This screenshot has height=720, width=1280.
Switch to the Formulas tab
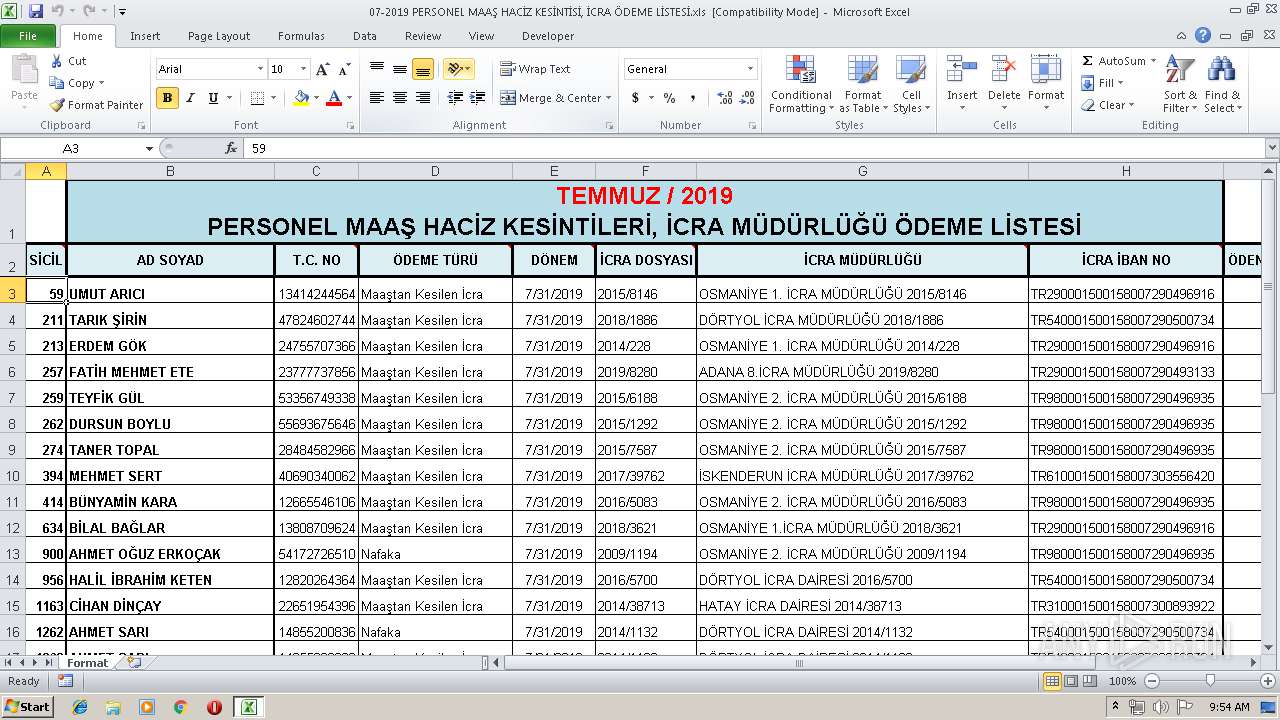pyautogui.click(x=301, y=36)
